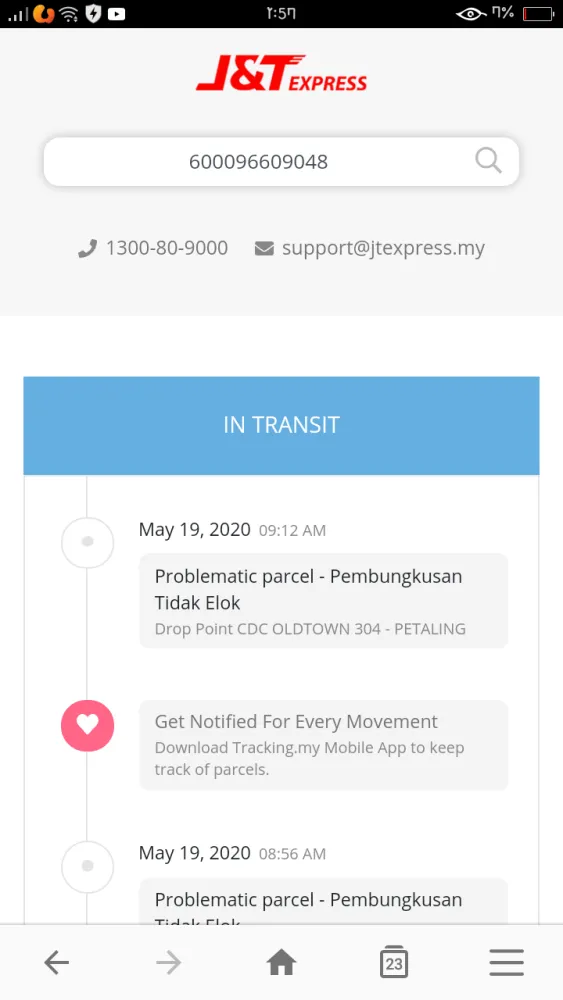Tap the pink heart notification icon
This screenshot has height=1000, width=563.
(x=87, y=726)
